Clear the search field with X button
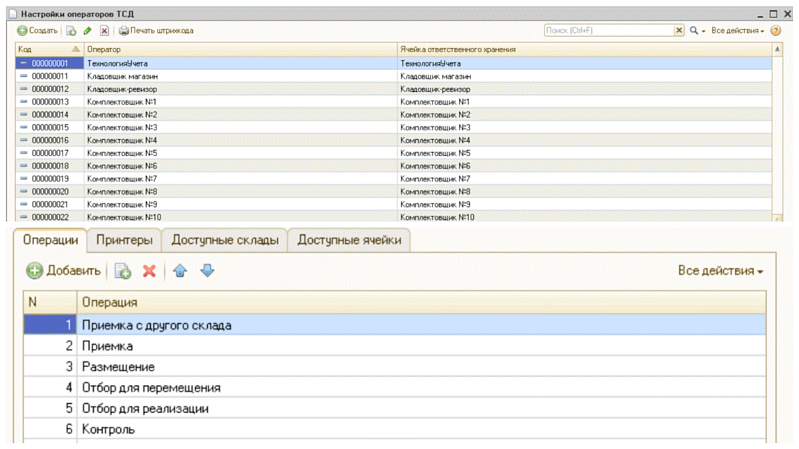The height and width of the screenshot is (449, 799). [x=679, y=31]
